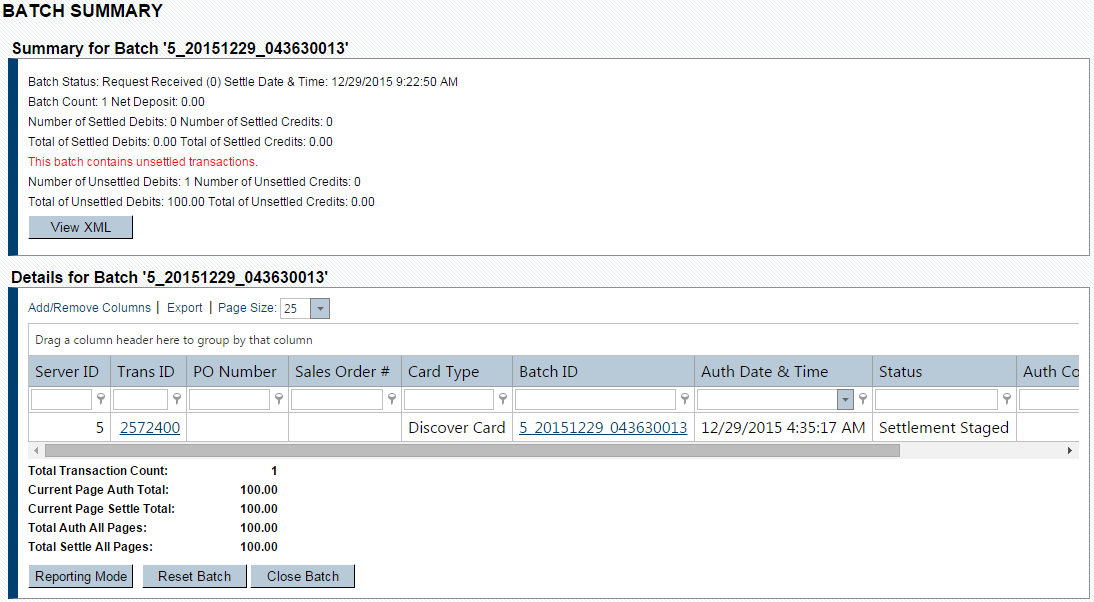Click the Trans ID filter icon
The width and height of the screenshot is (1094, 602).
[177, 399]
